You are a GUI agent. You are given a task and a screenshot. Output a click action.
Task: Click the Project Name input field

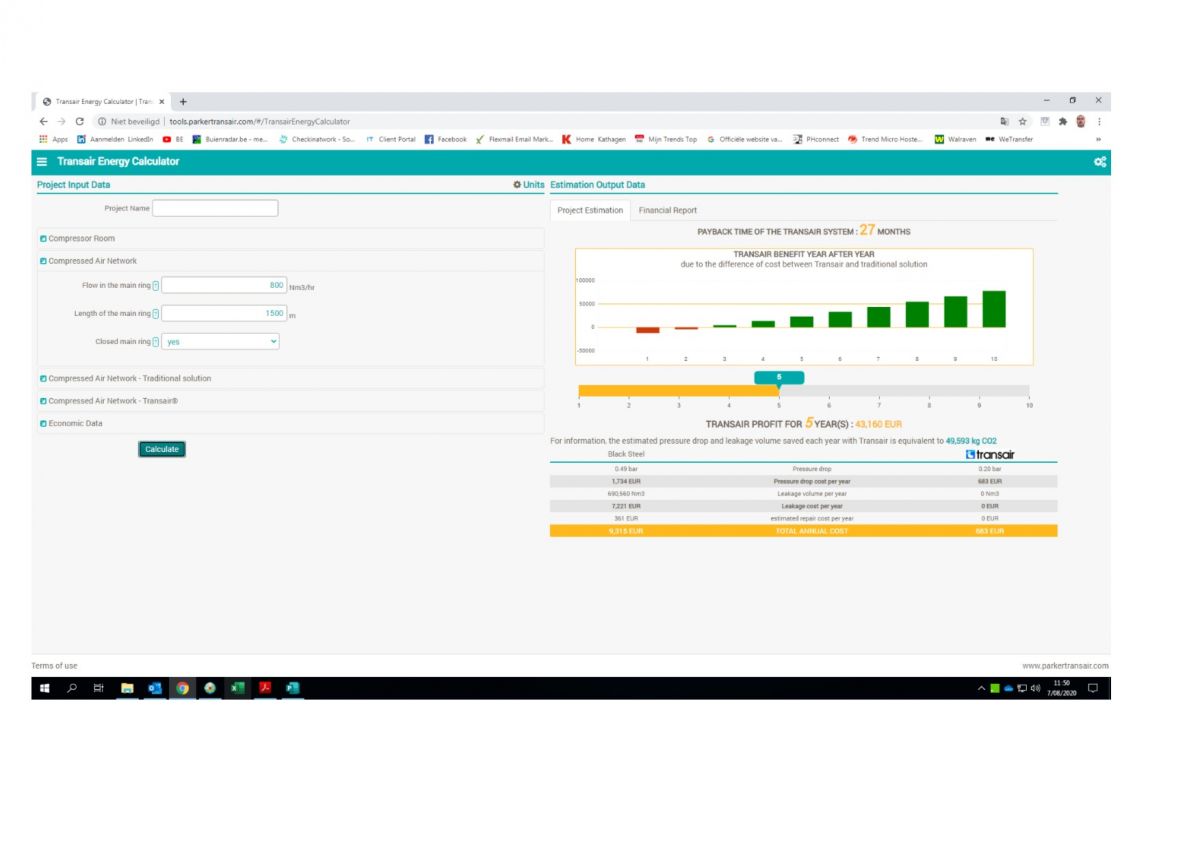coord(215,208)
